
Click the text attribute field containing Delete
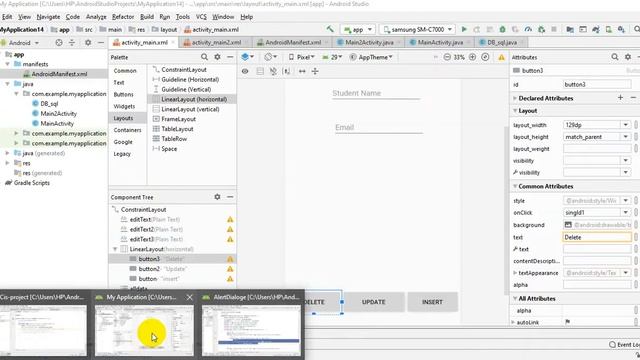[597, 237]
